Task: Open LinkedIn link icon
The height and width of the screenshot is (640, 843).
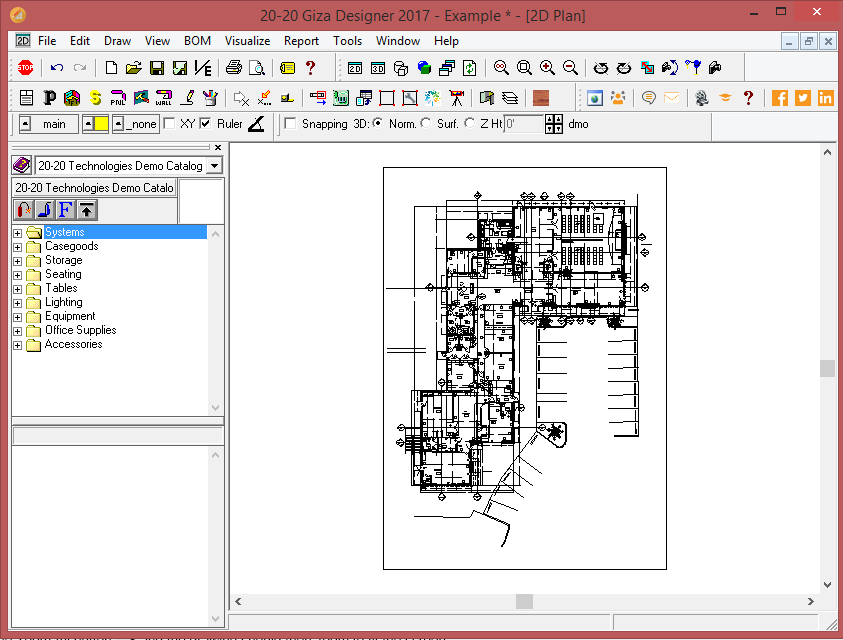Action: point(825,98)
